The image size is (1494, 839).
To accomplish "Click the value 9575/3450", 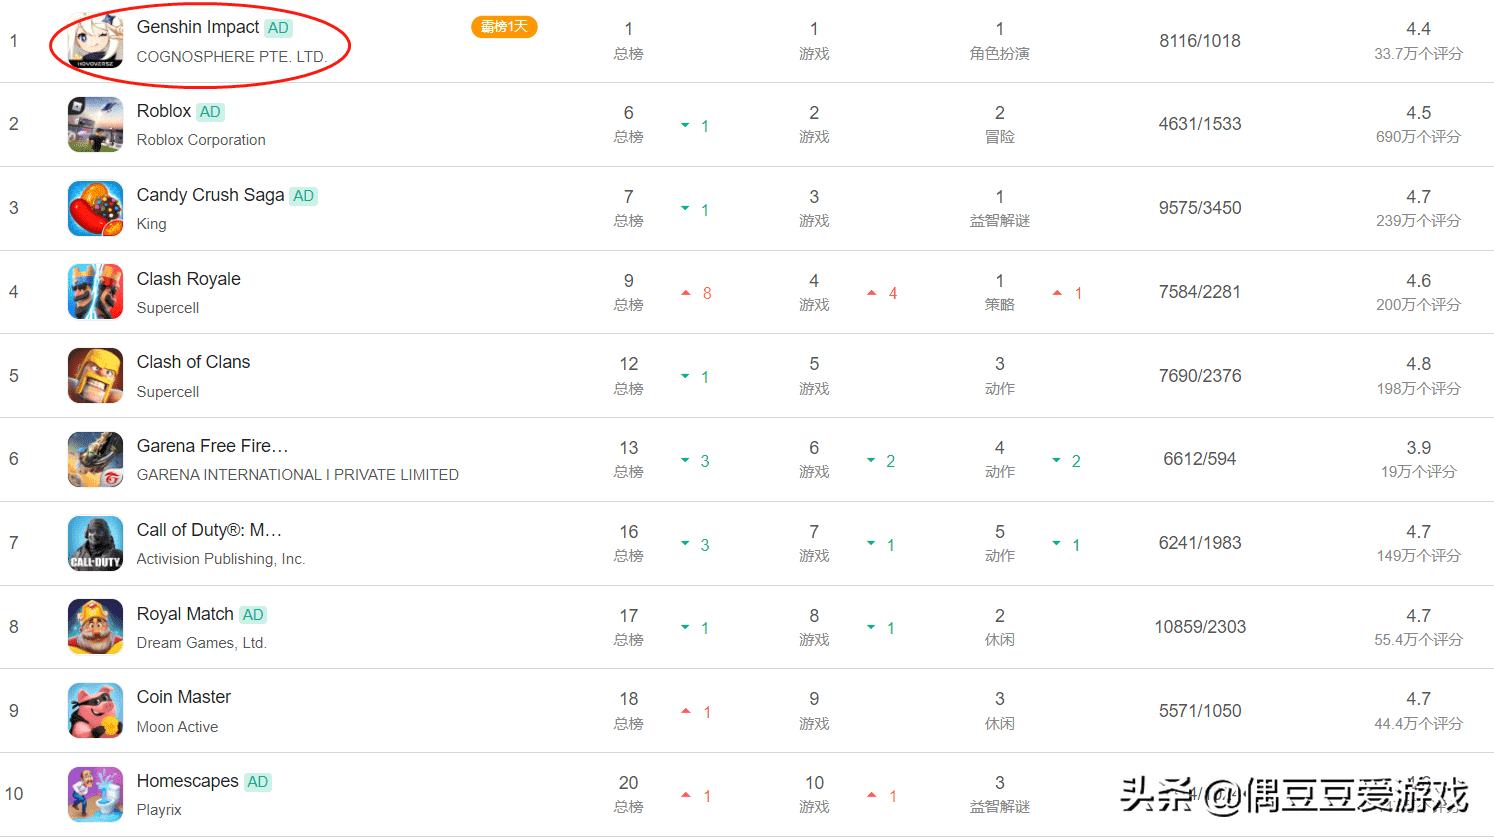I will (x=1200, y=208).
